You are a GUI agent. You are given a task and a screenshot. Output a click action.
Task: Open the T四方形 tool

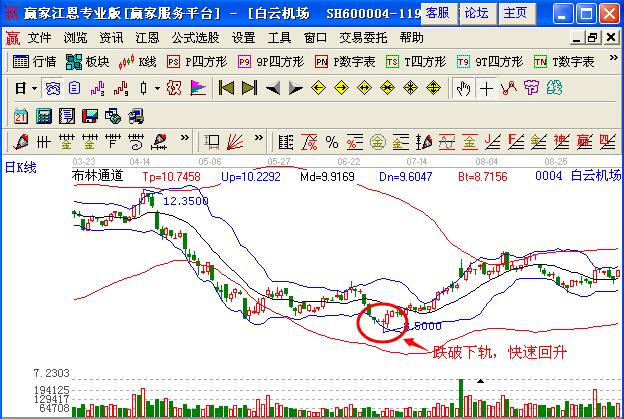click(x=416, y=62)
